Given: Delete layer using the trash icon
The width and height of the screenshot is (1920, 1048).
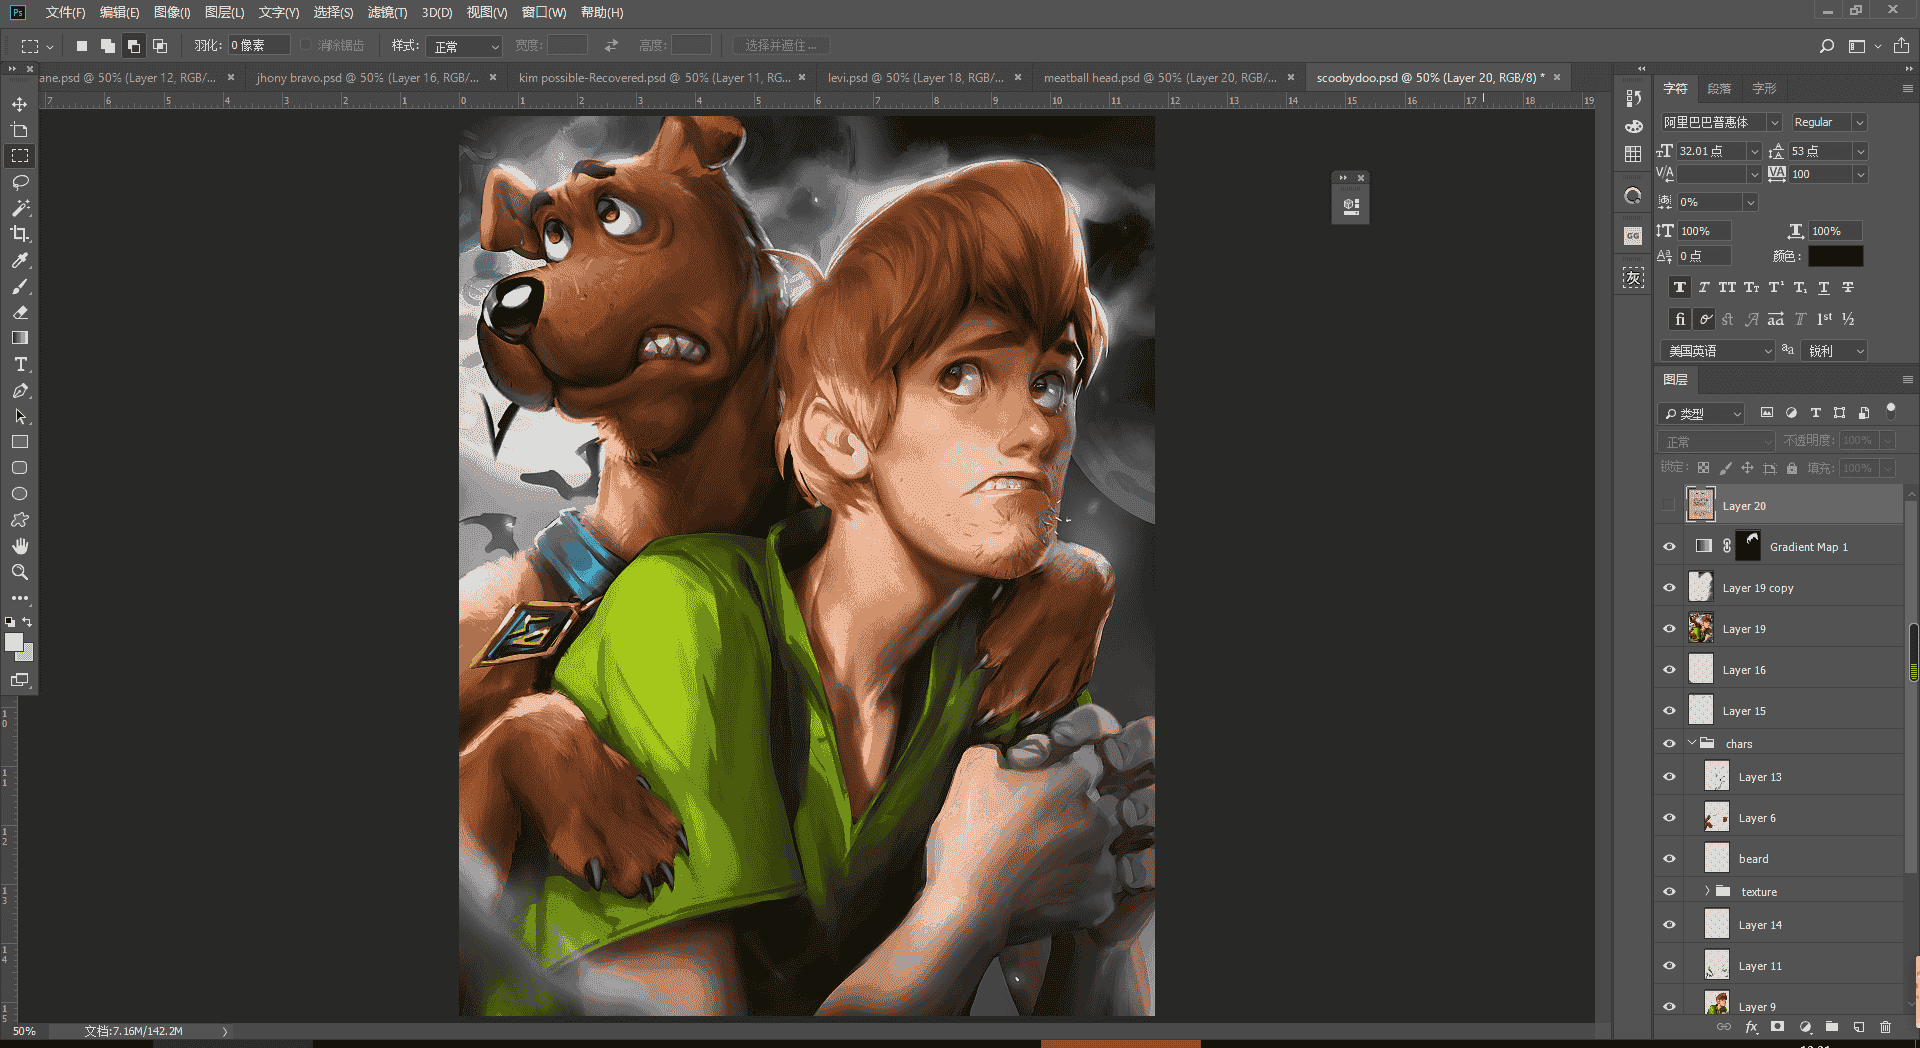Looking at the screenshot, I should pyautogui.click(x=1885, y=1027).
